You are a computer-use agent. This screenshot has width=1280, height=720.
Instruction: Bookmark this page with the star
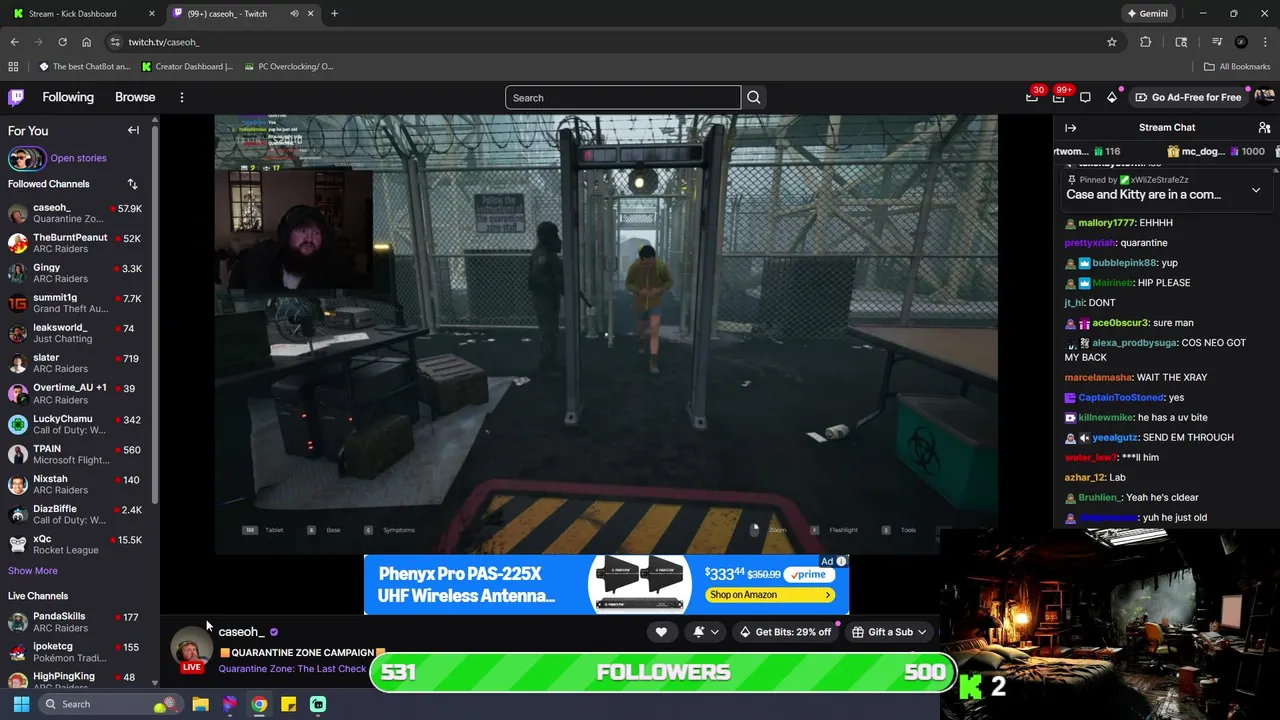click(x=1111, y=42)
